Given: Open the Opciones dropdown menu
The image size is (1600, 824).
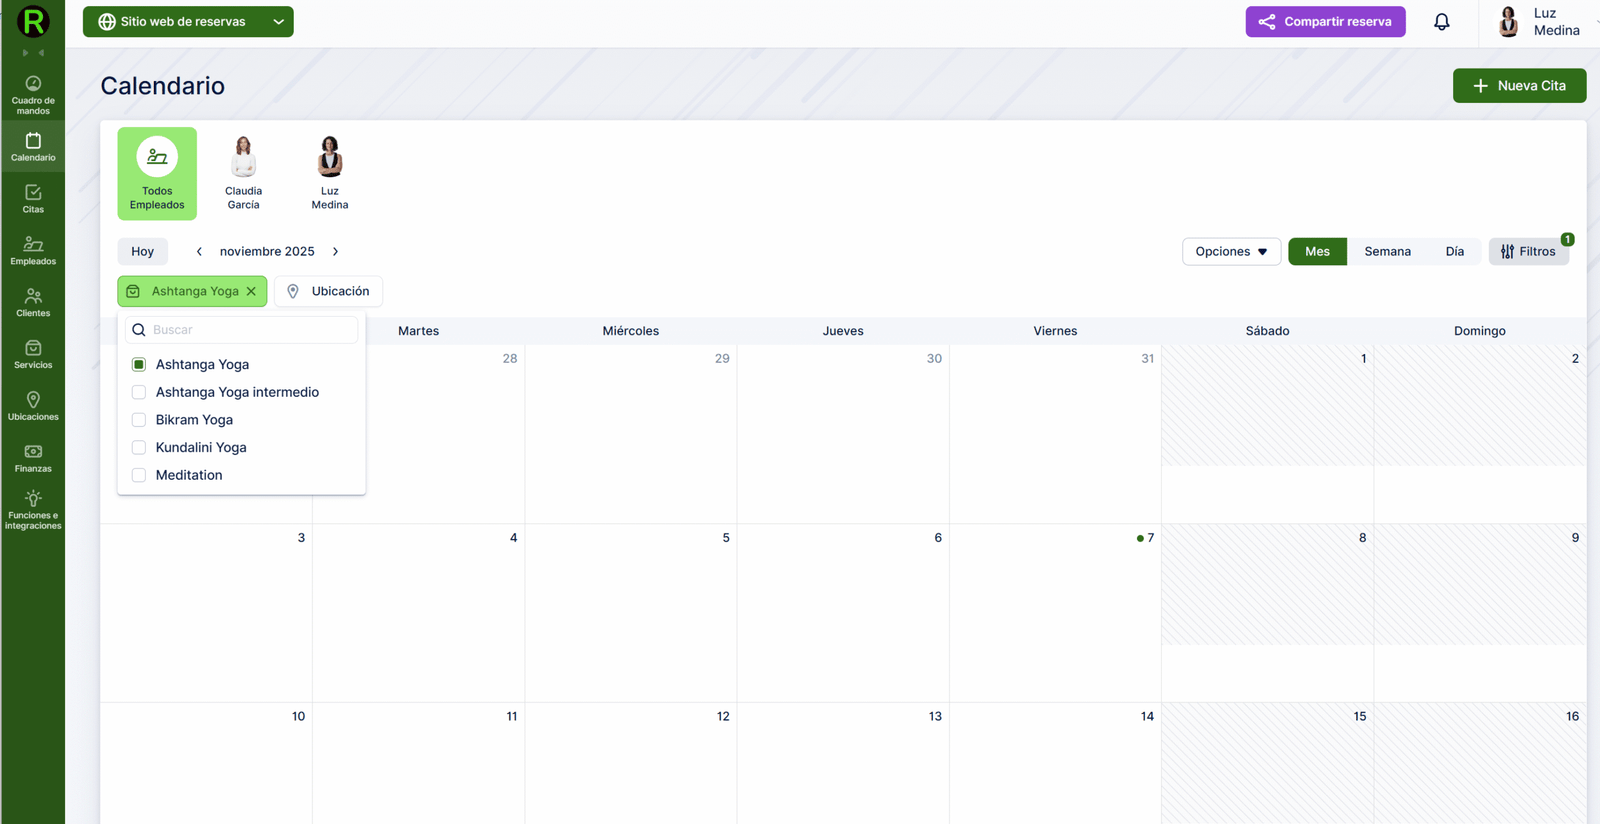Looking at the screenshot, I should click(1231, 252).
